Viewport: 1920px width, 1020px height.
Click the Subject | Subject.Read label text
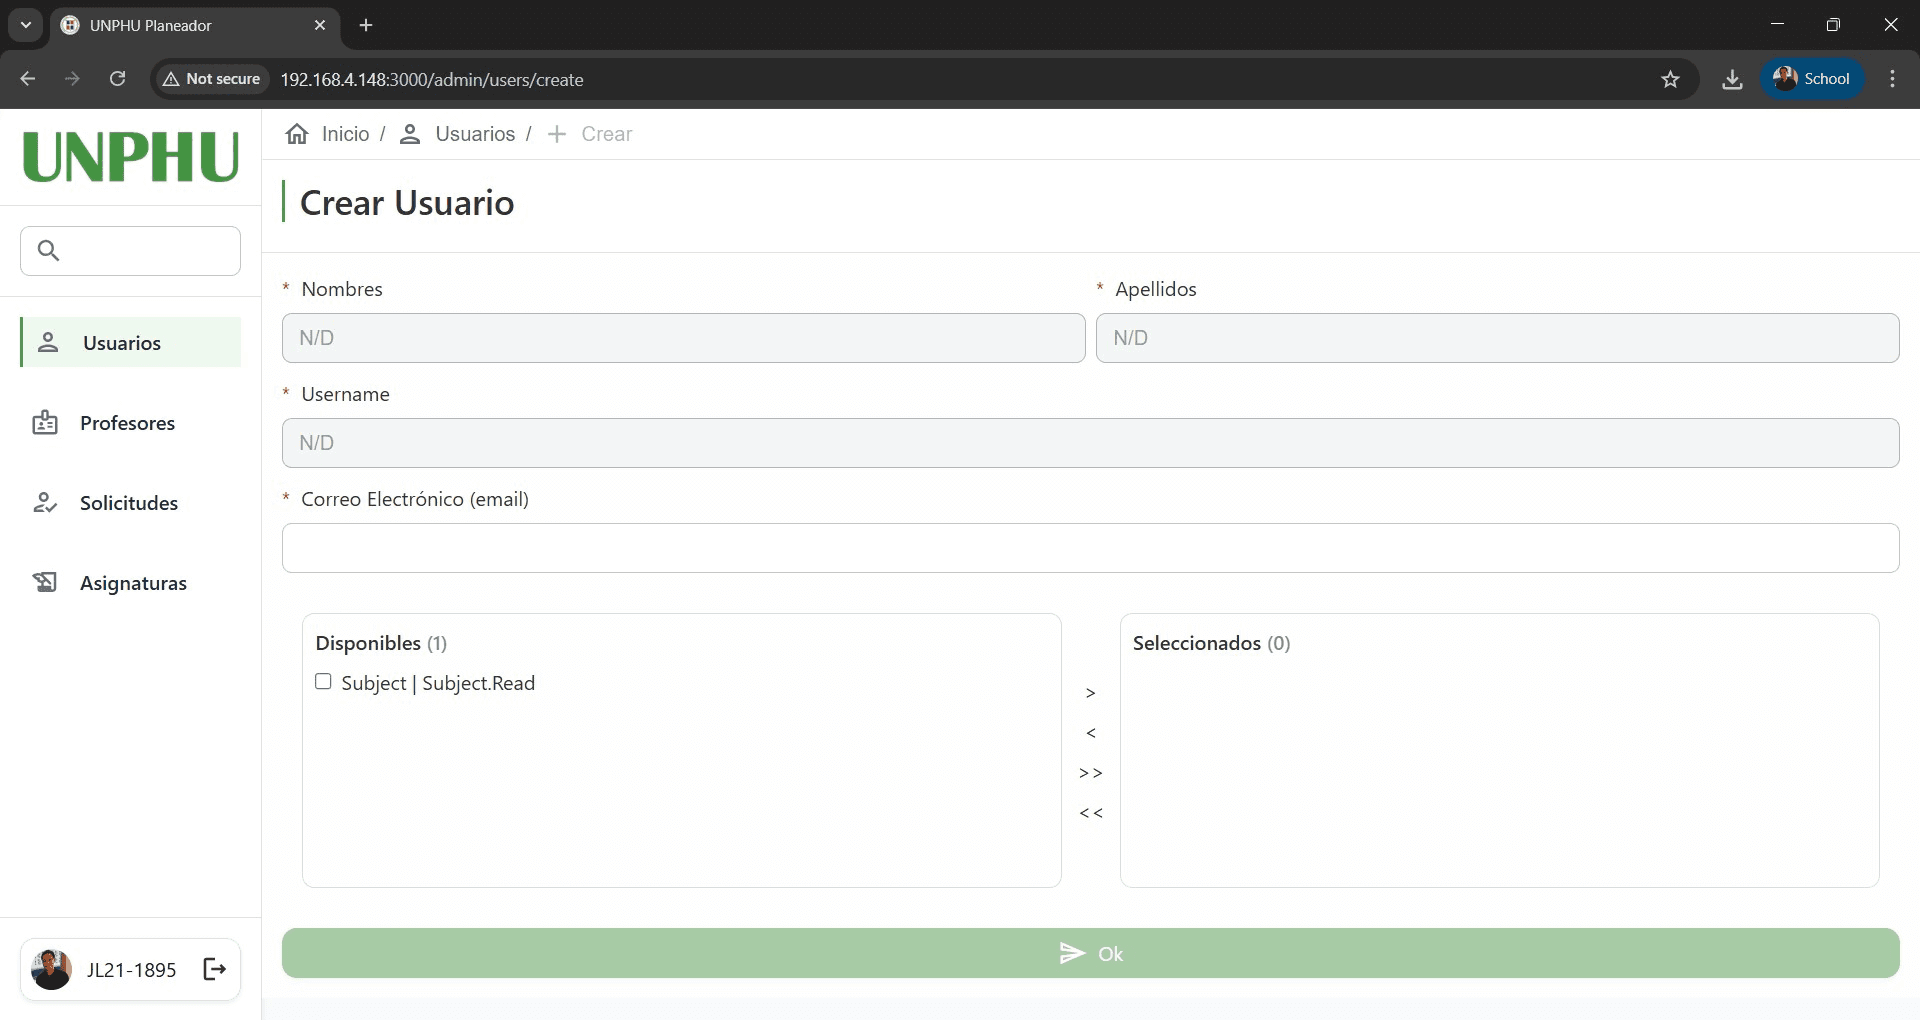438,683
